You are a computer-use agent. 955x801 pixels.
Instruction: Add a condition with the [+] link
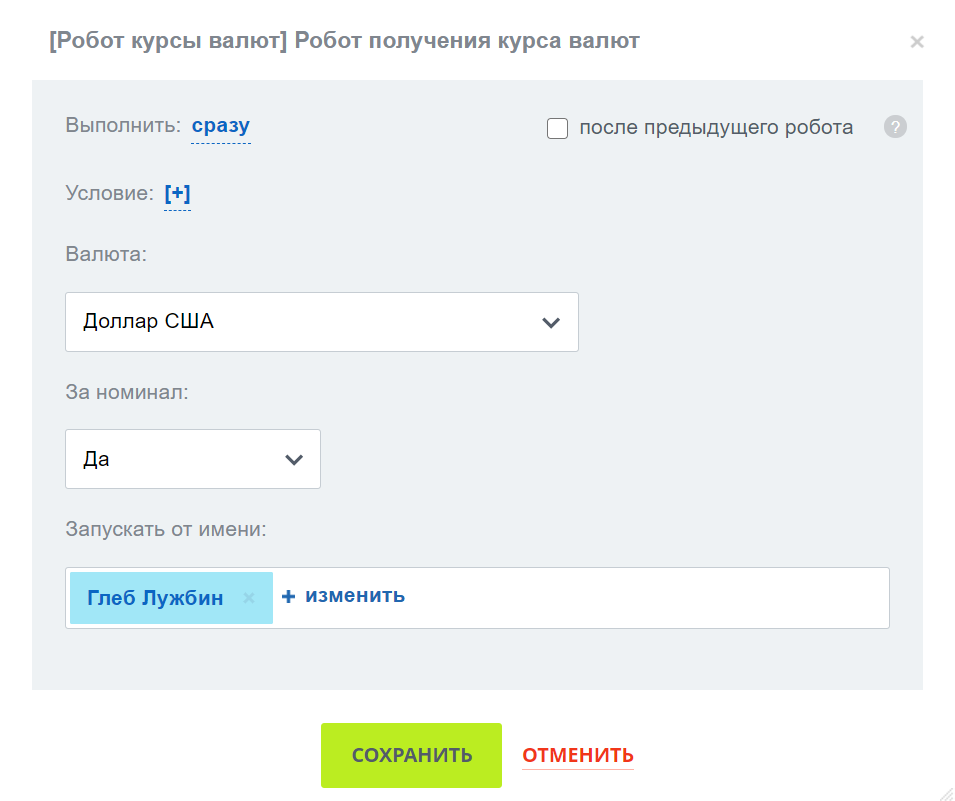click(x=177, y=193)
